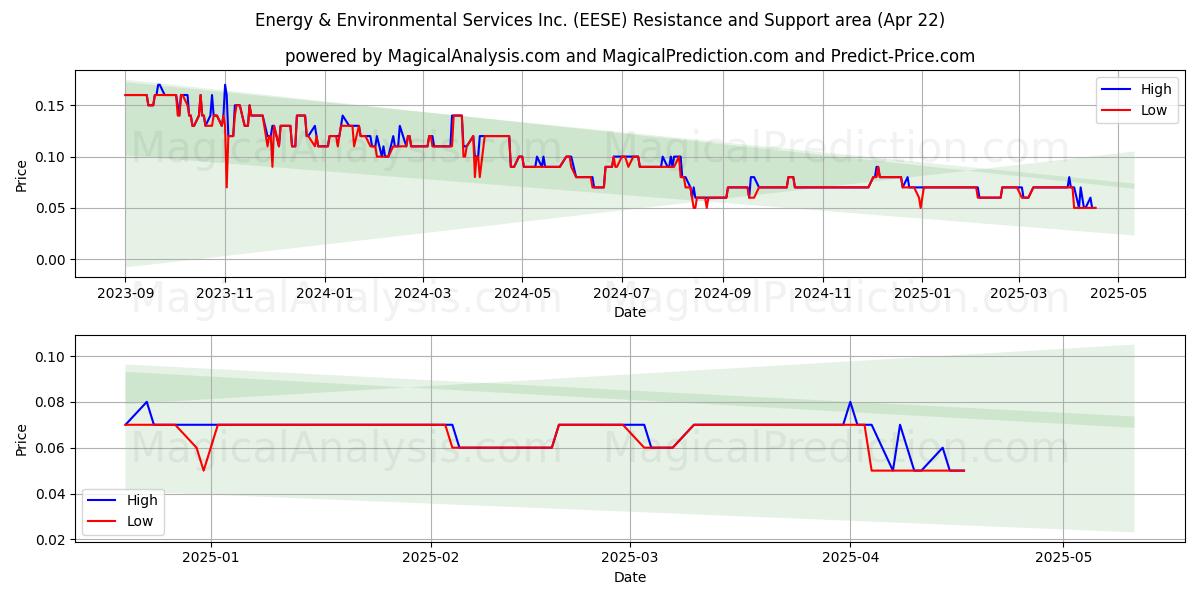Click the bottom chart 'Date' axis label

pyautogui.click(x=630, y=577)
